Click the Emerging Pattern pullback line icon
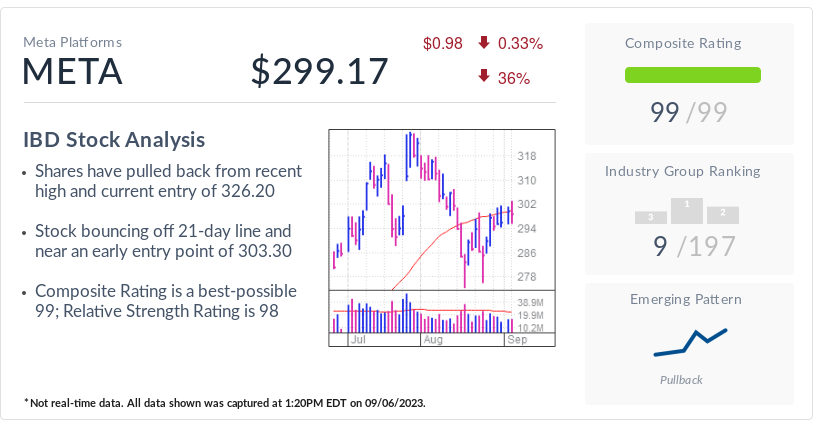The image size is (816, 430). (x=689, y=342)
